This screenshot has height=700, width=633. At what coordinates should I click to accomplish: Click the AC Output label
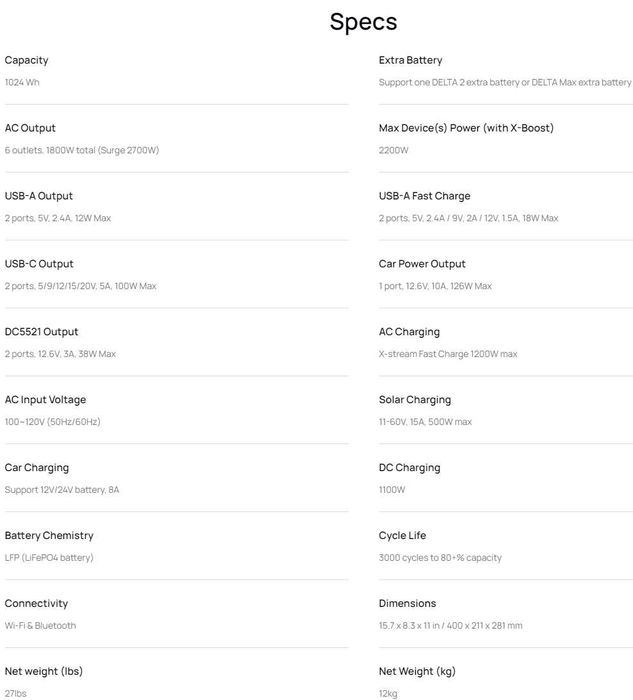[x=30, y=128]
